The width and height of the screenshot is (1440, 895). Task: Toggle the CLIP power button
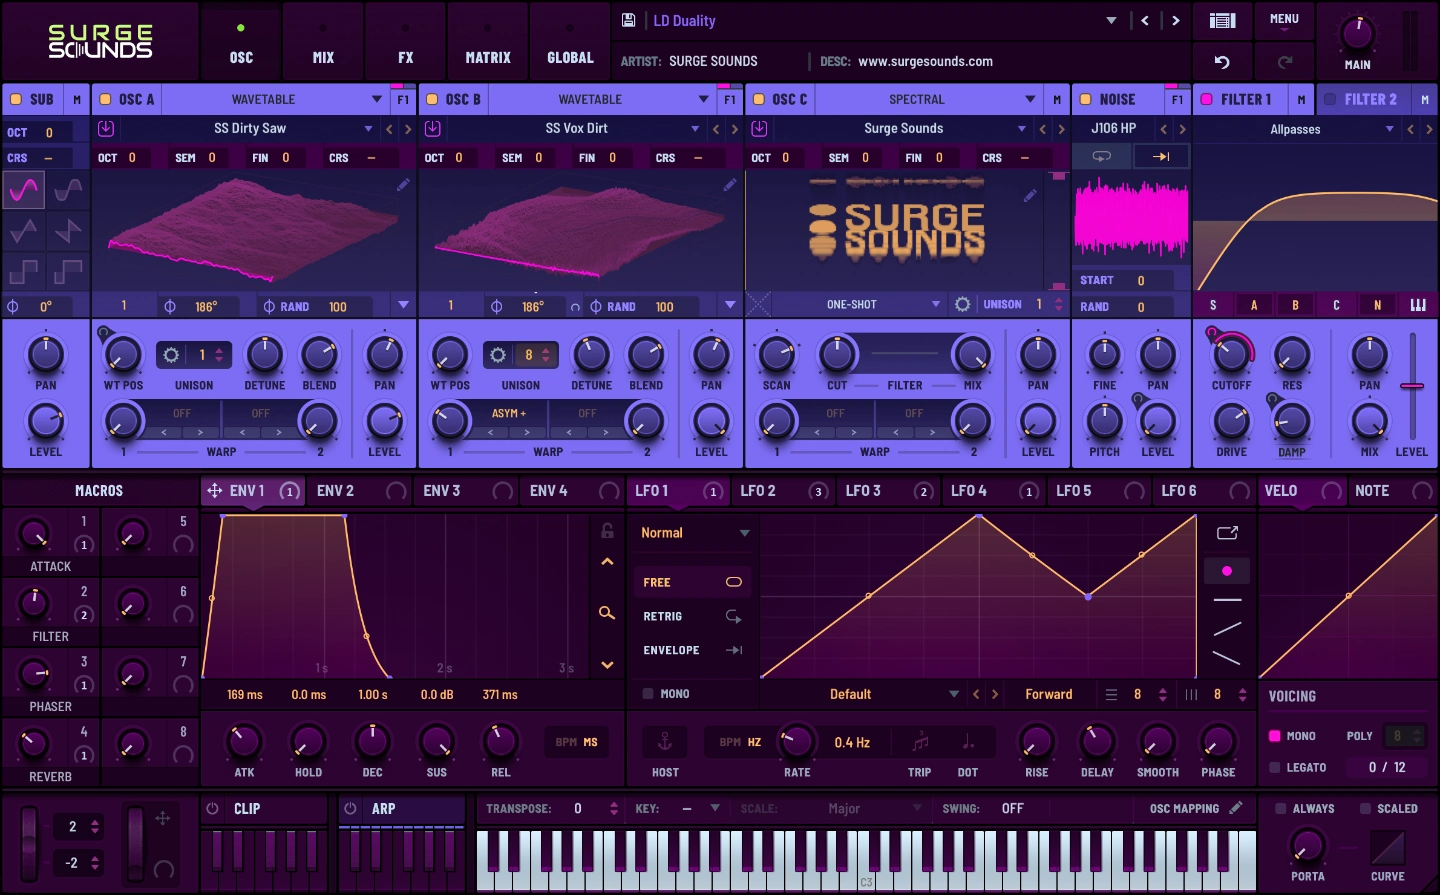[x=212, y=808]
